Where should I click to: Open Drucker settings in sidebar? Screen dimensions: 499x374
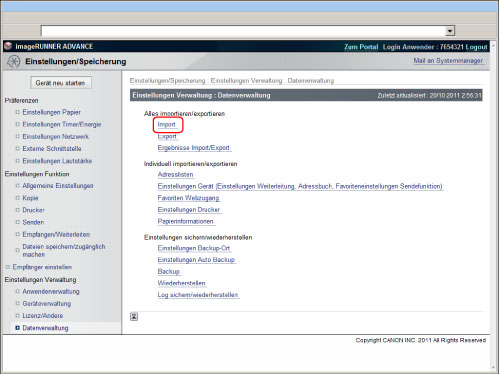pyautogui.click(x=33, y=210)
